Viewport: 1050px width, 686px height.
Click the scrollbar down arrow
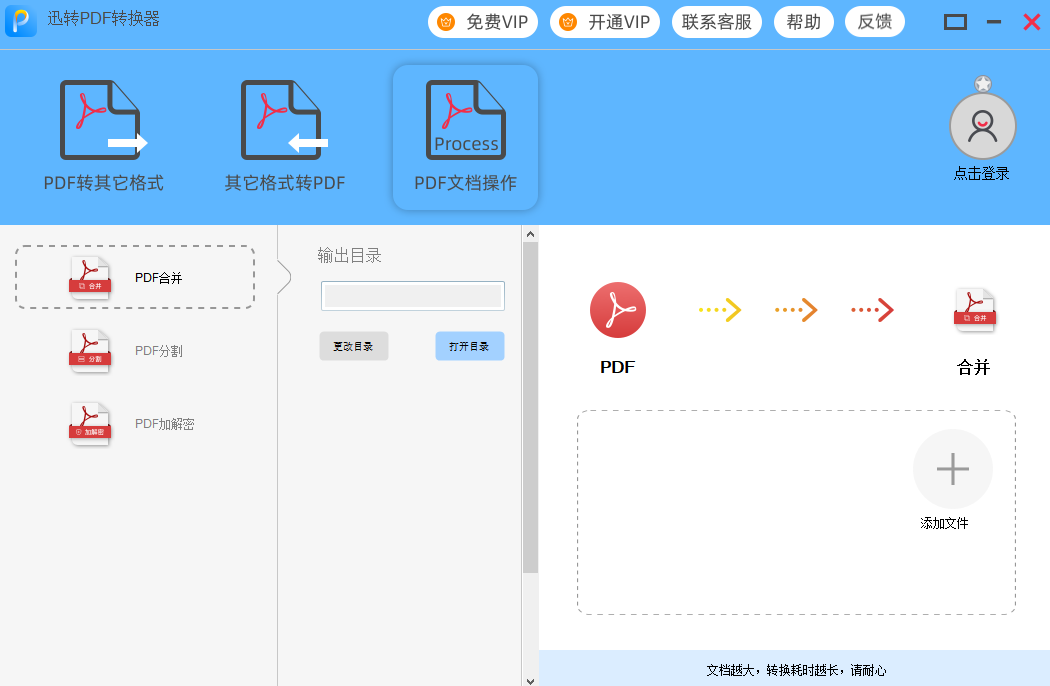(530, 681)
